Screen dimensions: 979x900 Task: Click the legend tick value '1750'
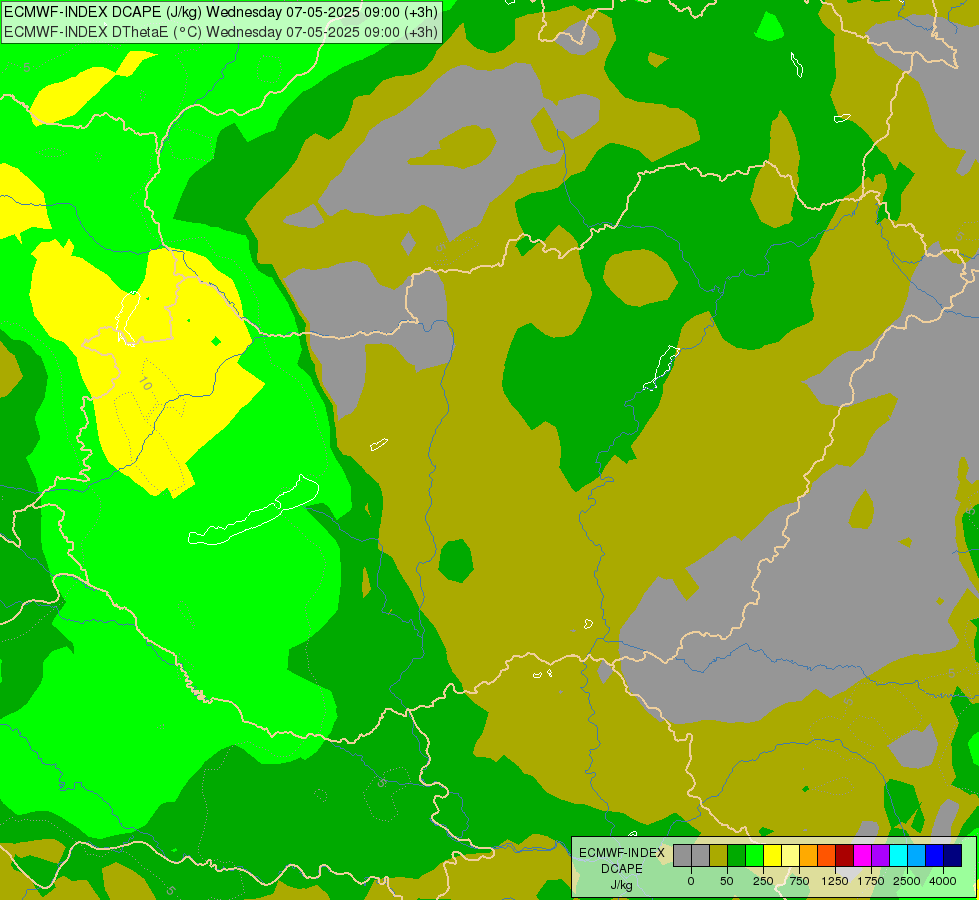click(x=871, y=881)
